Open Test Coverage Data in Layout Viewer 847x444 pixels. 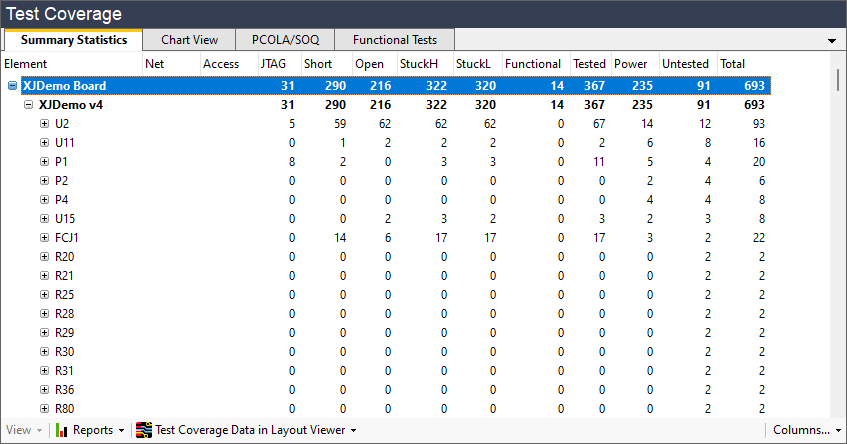[x=251, y=430]
